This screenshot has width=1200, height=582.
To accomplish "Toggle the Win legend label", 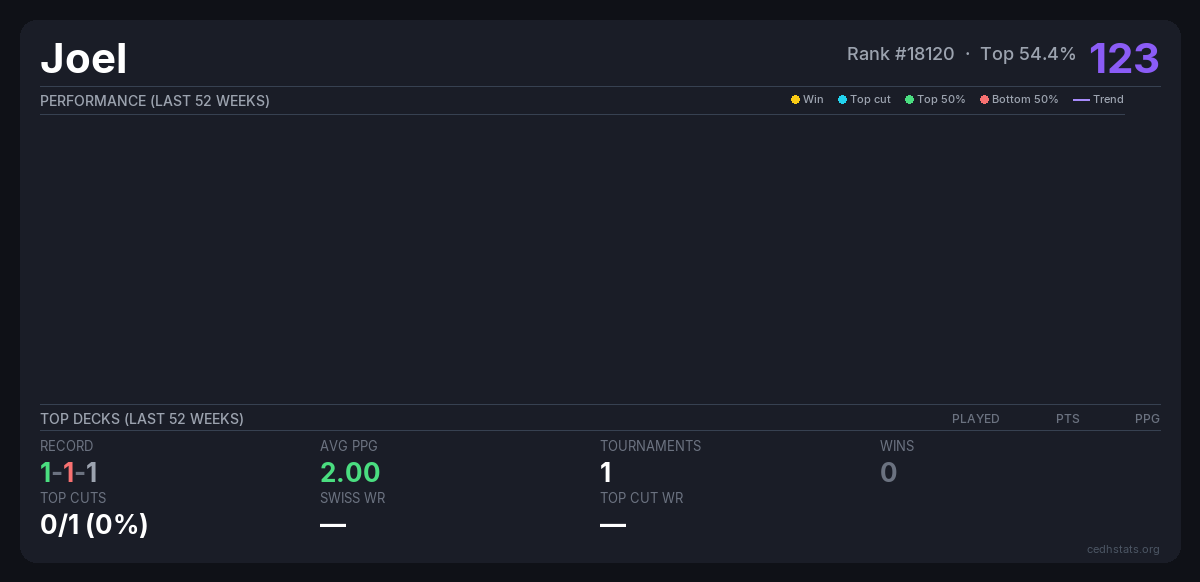I will [x=813, y=100].
